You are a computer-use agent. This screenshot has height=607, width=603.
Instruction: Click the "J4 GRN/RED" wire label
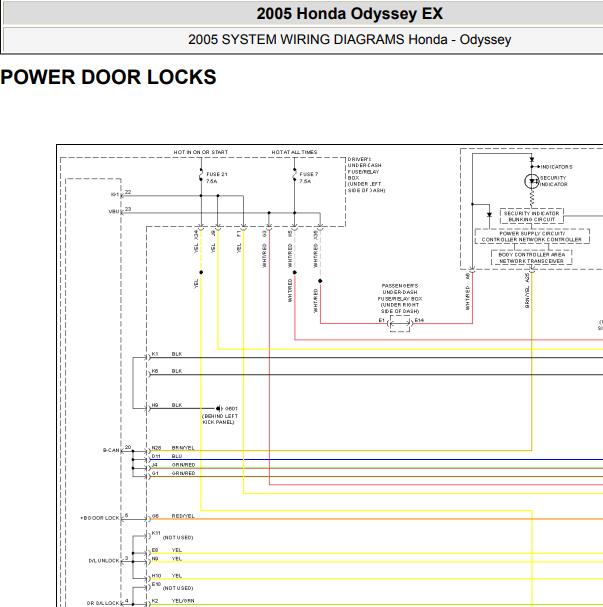(x=173, y=465)
